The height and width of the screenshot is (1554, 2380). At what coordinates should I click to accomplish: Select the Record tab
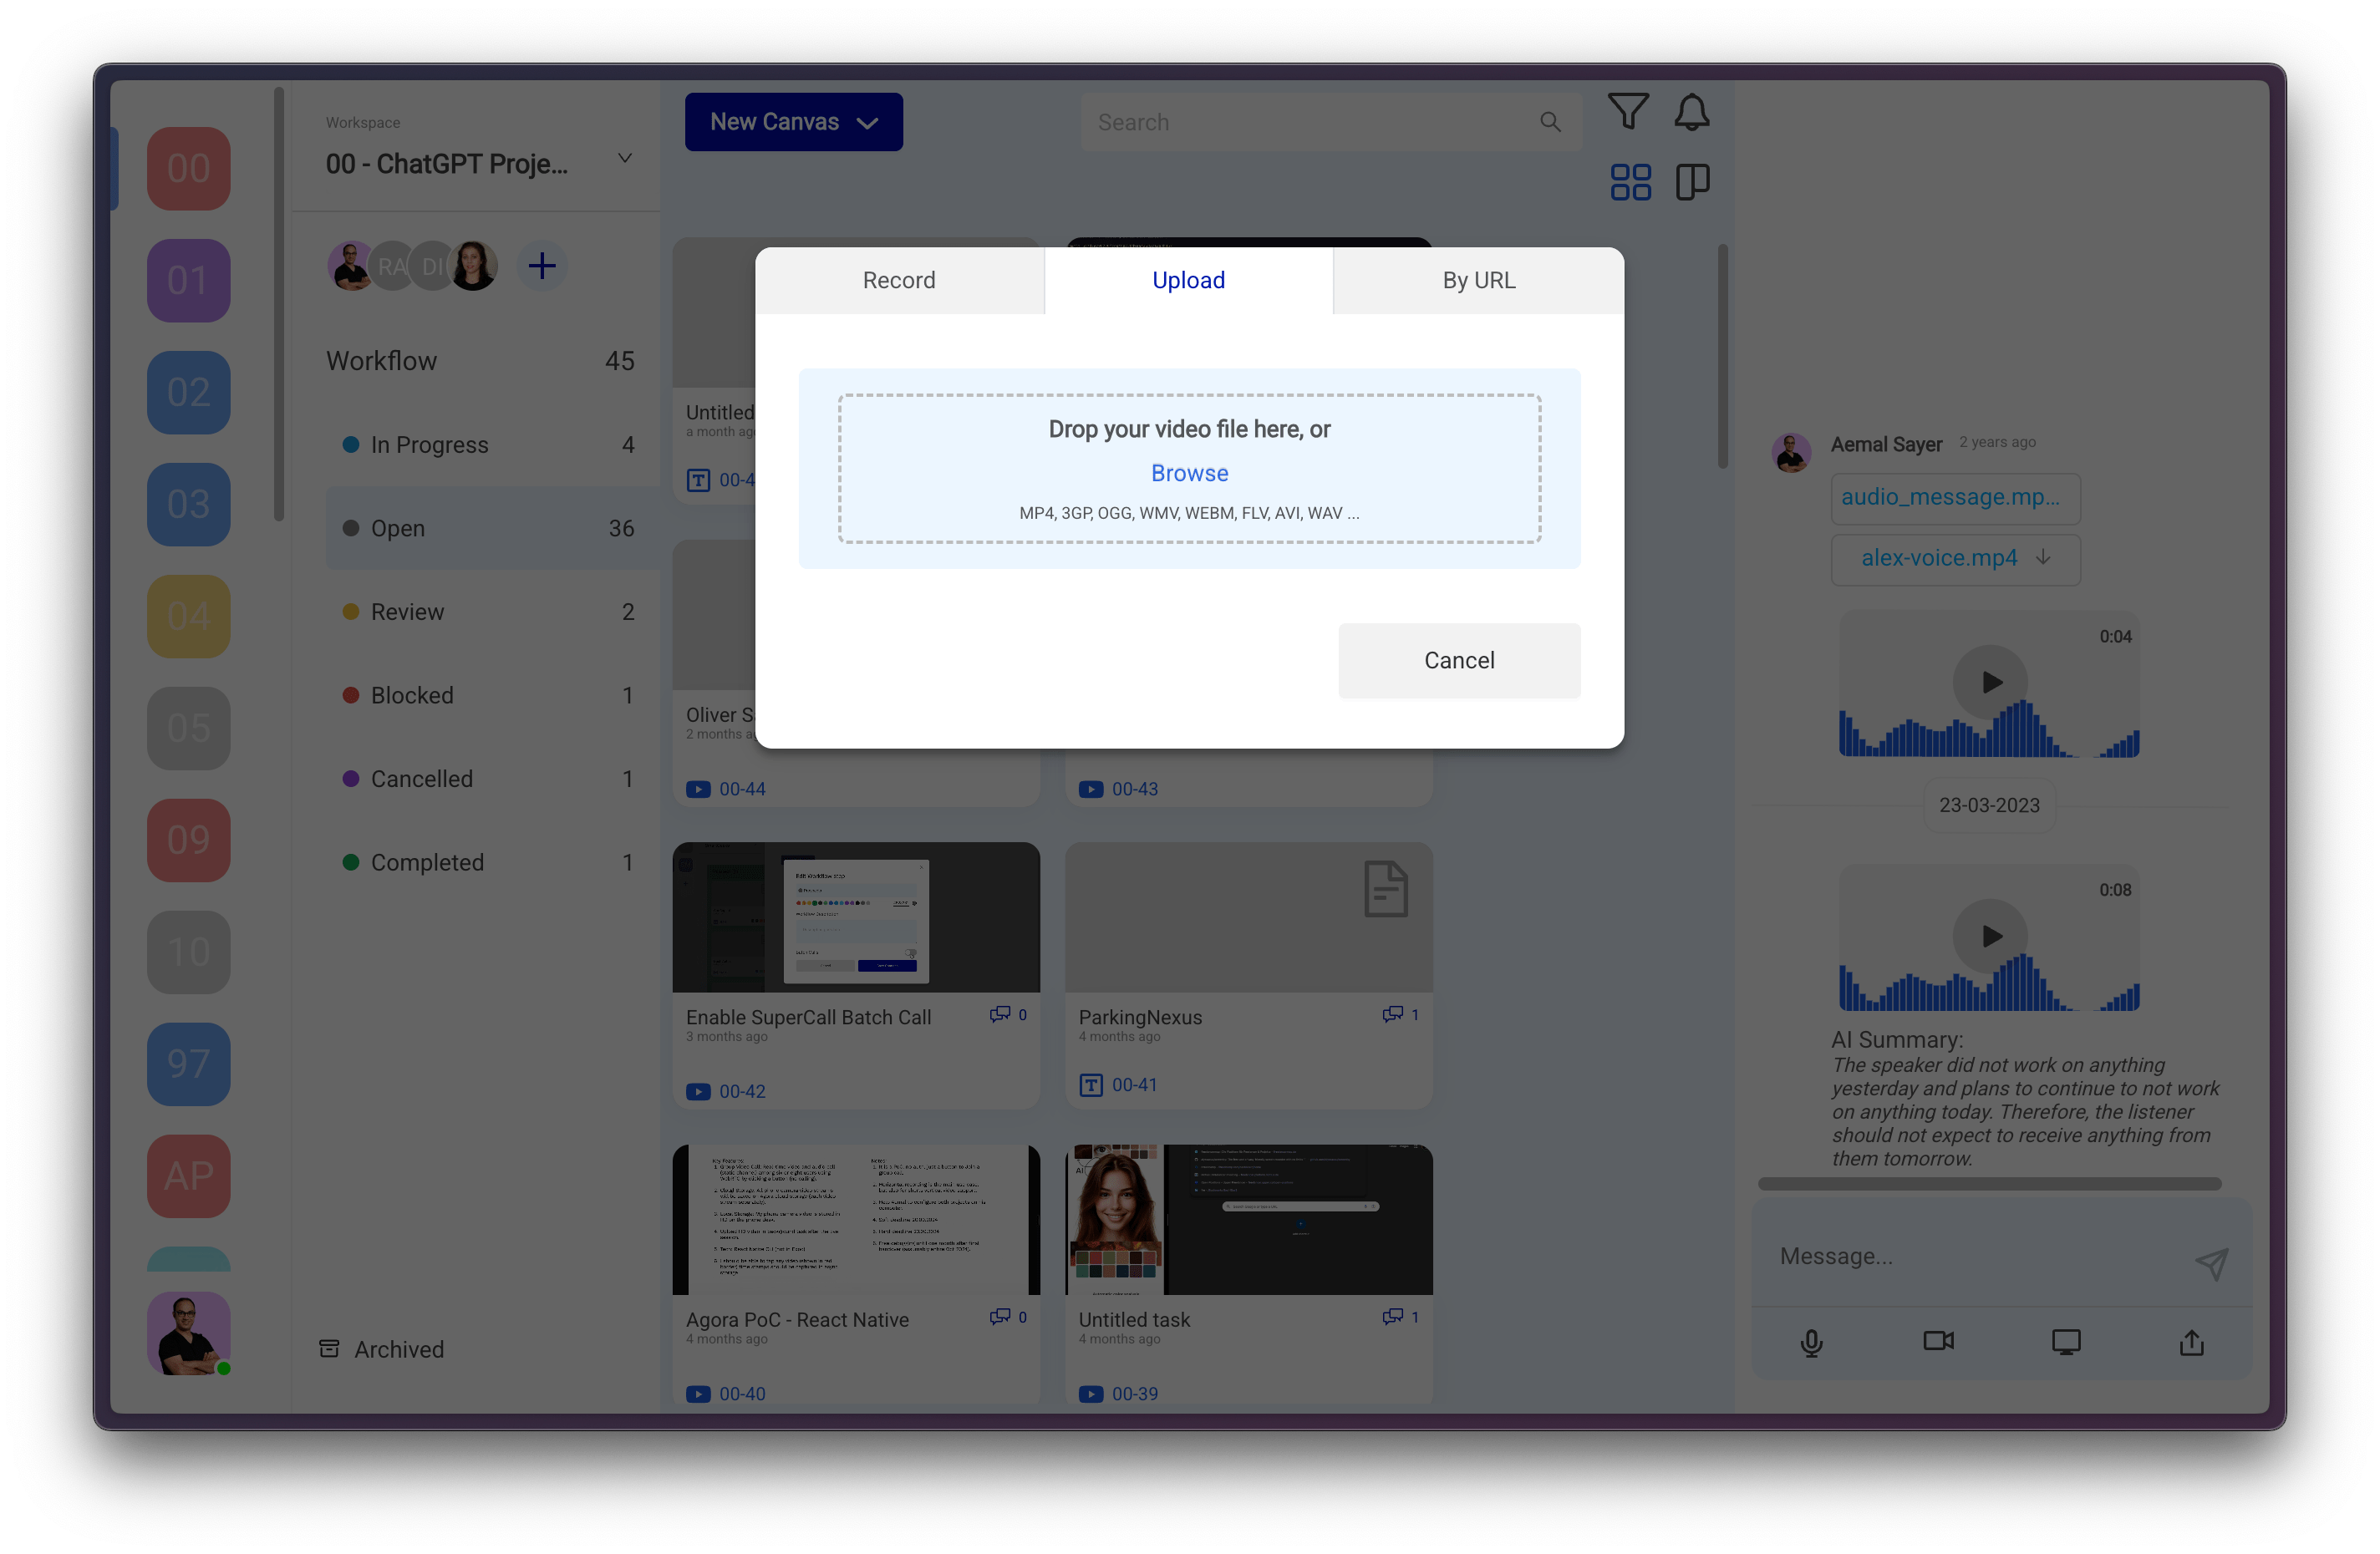pos(898,279)
